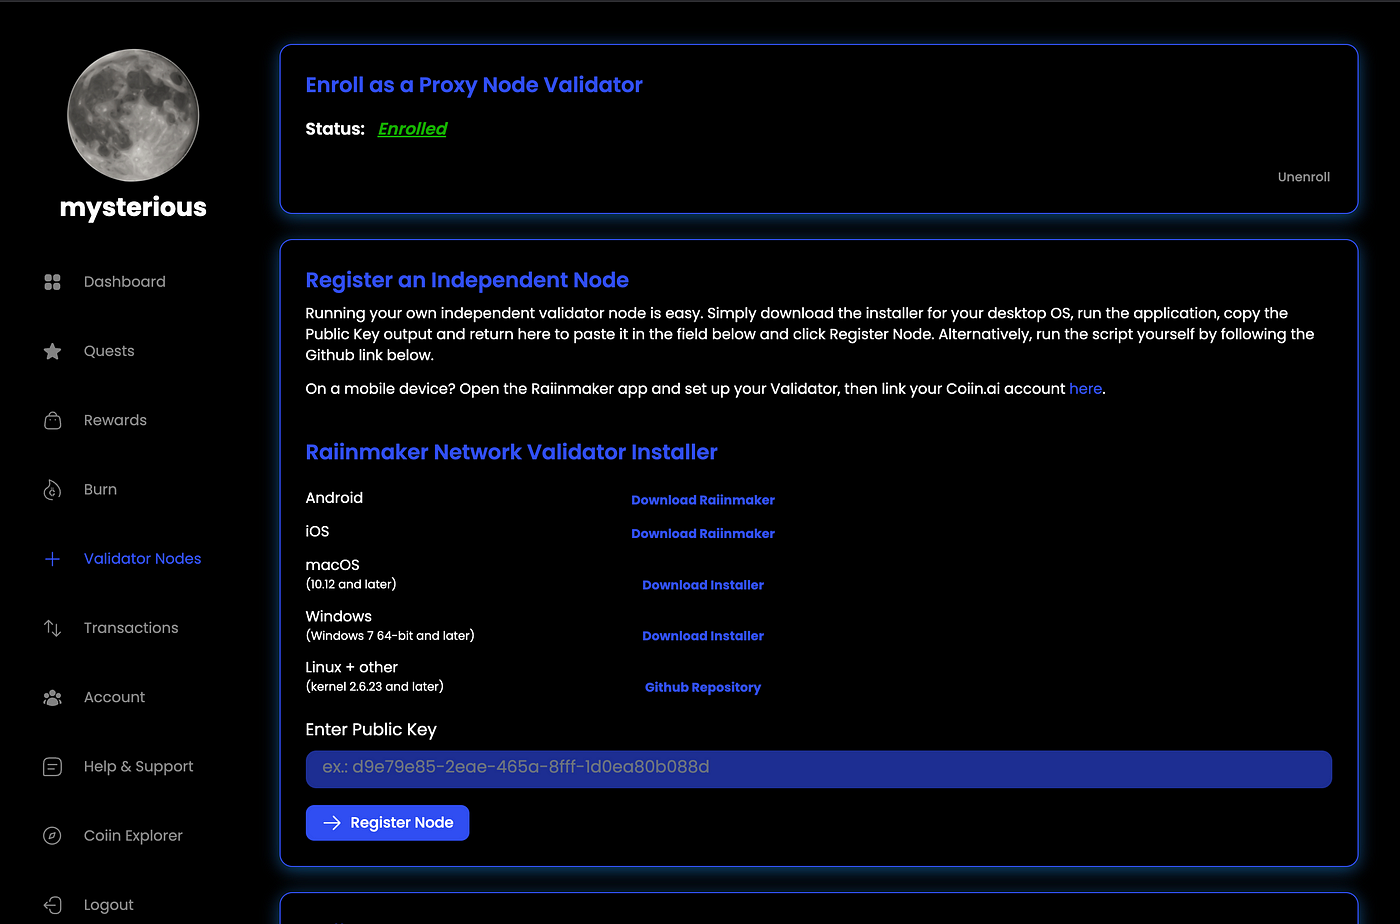Open the Transactions section
The height and width of the screenshot is (924, 1400).
131,628
